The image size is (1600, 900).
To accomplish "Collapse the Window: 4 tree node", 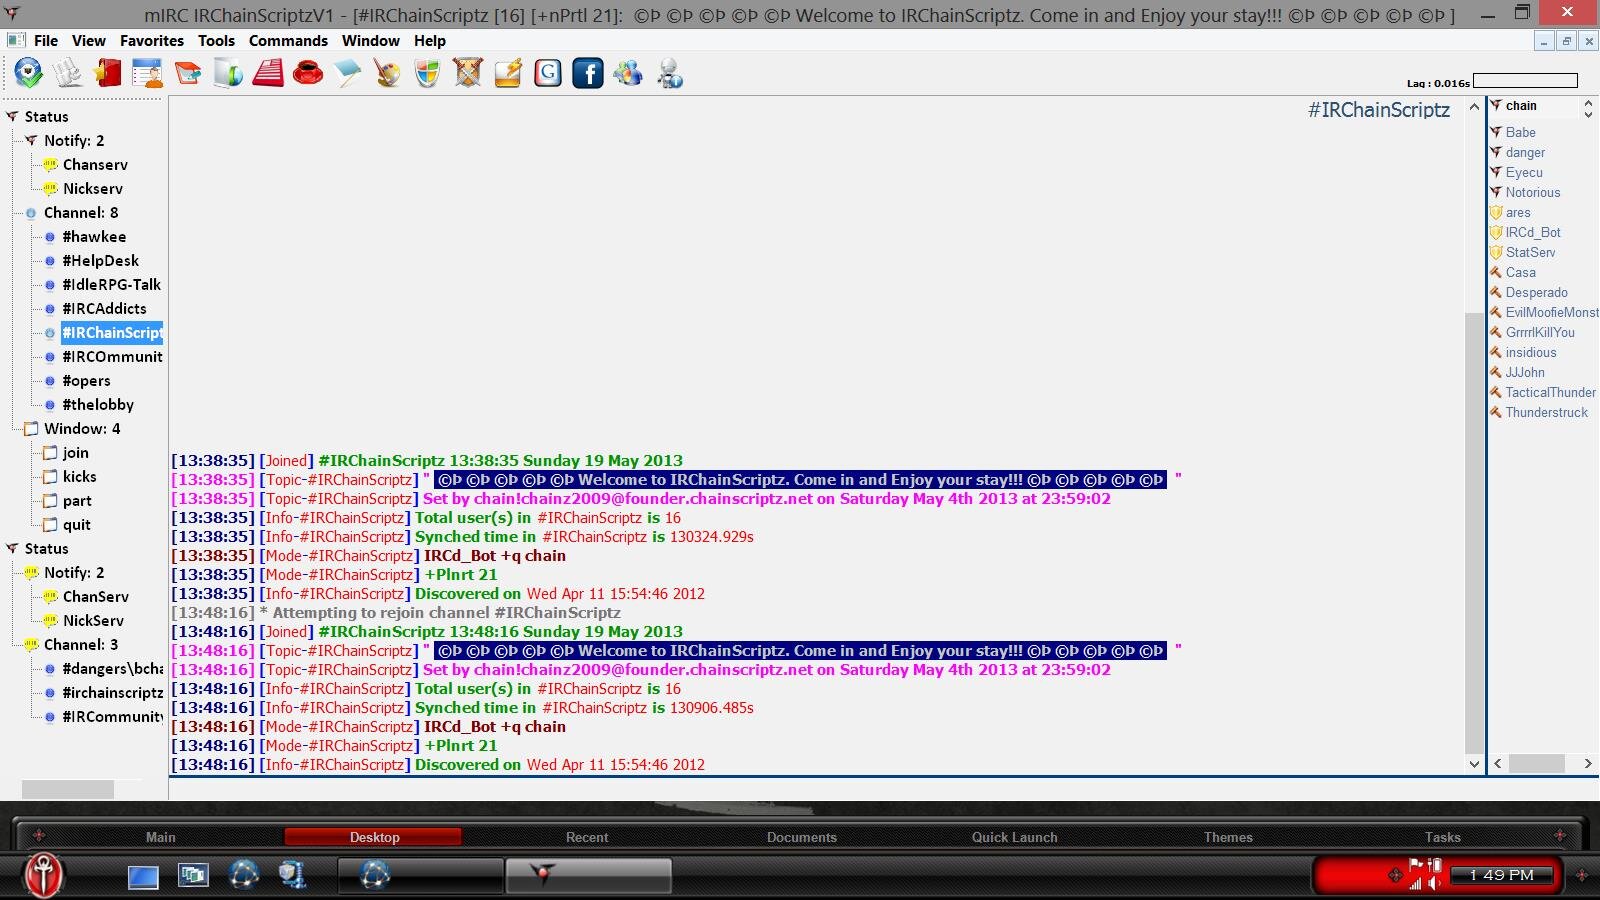I will (x=30, y=429).
